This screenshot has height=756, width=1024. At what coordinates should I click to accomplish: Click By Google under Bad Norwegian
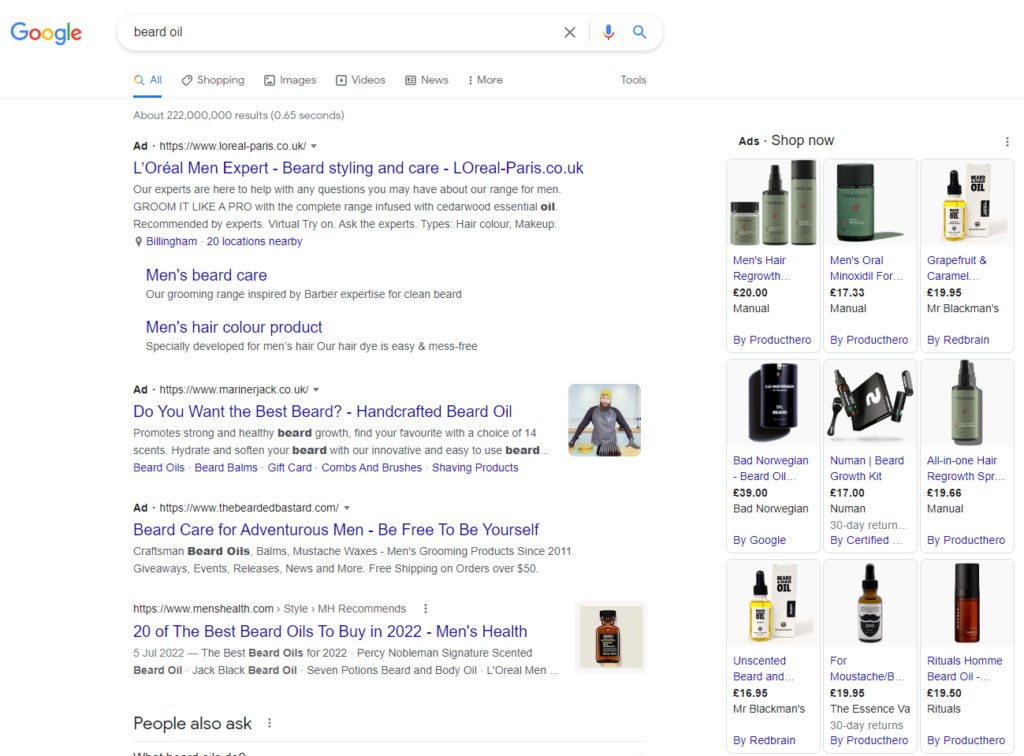(x=759, y=541)
